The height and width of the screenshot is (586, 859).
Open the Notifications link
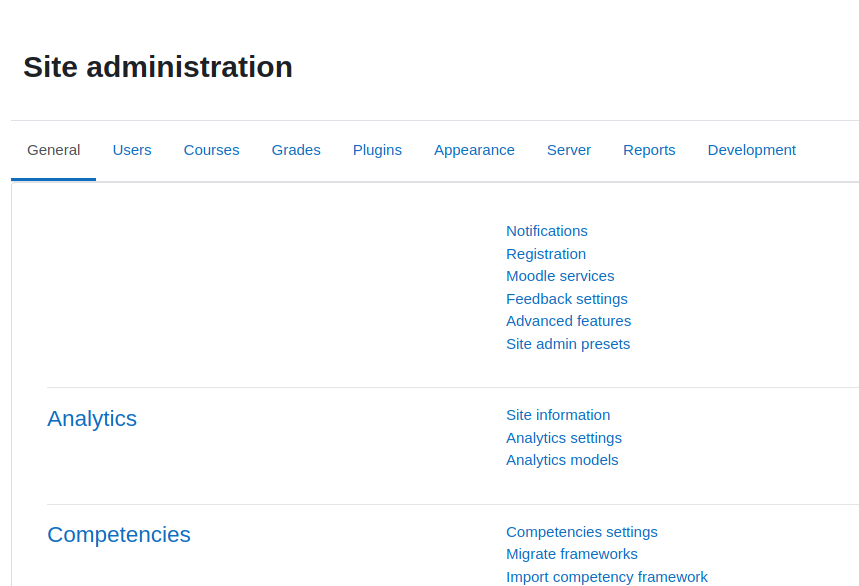pyautogui.click(x=547, y=231)
